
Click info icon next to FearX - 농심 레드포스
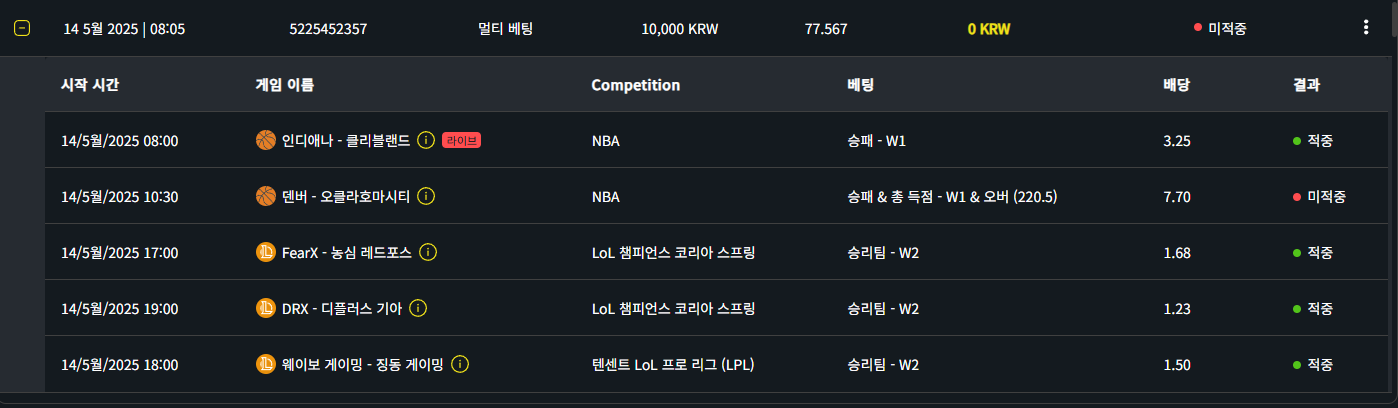tap(428, 253)
